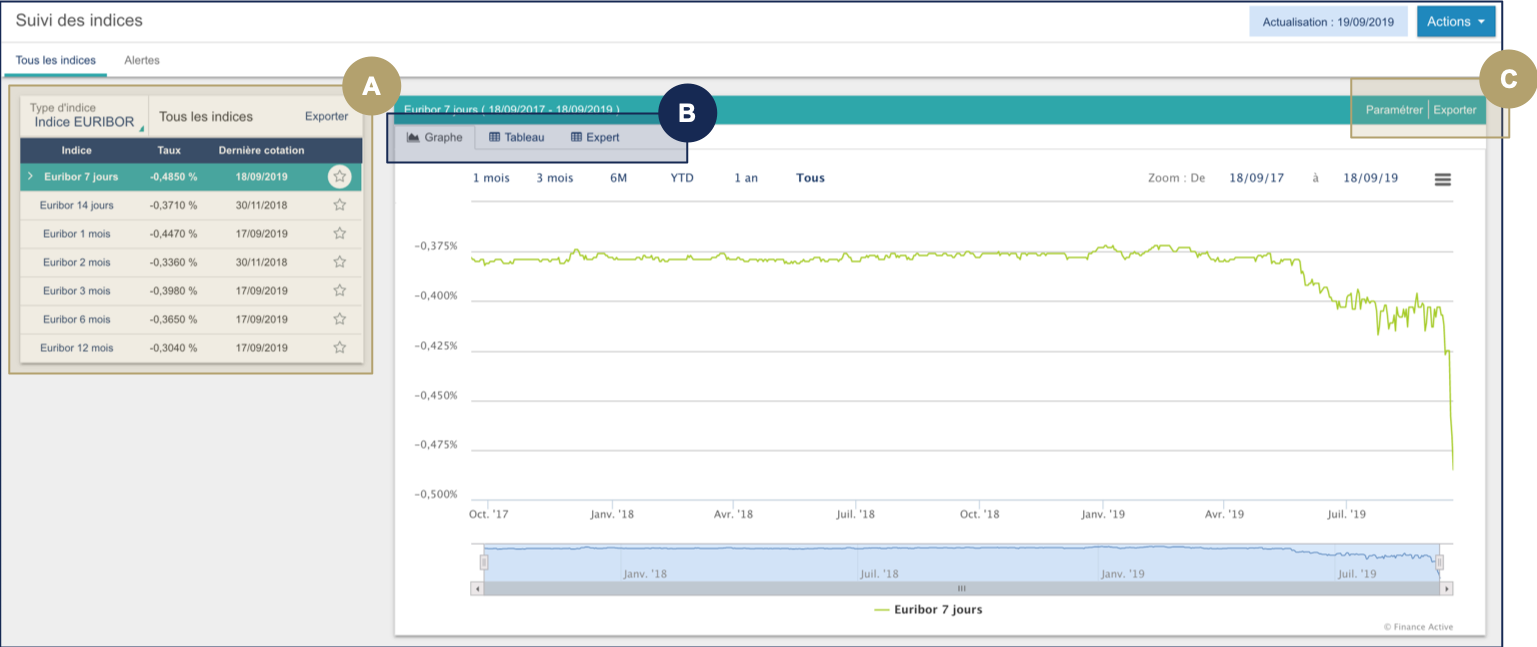Click the right handle of the timeline navigator
This screenshot has width=1537, height=647.
pos(1440,562)
